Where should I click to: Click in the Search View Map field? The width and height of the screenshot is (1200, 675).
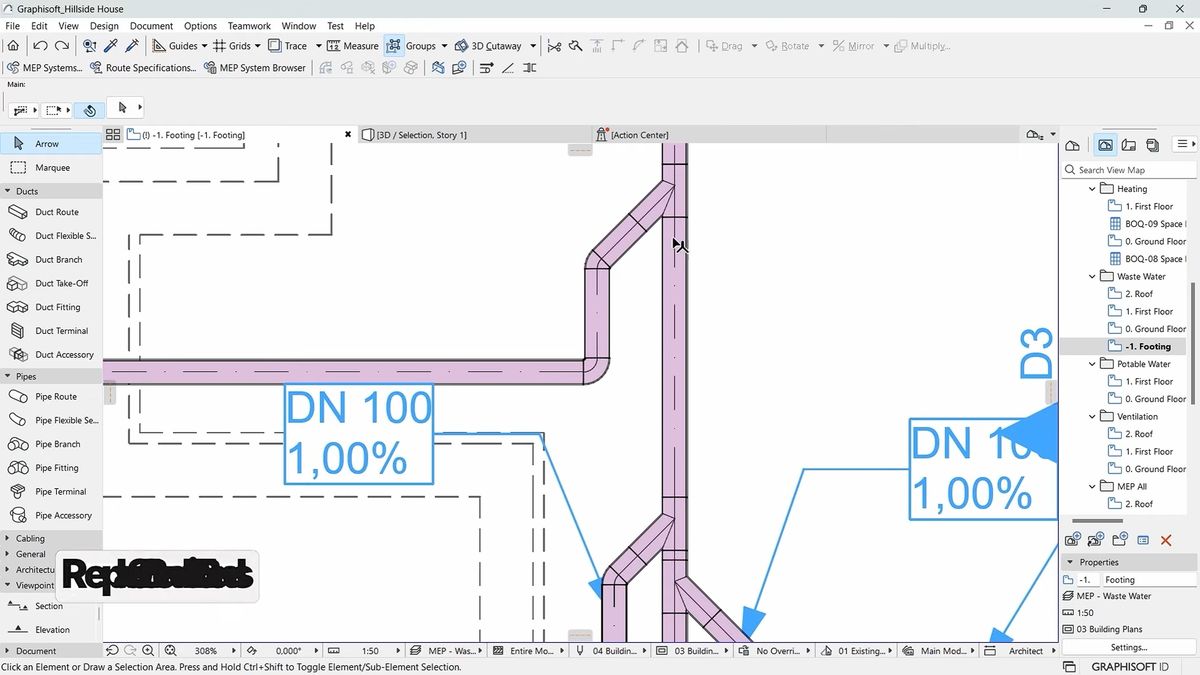1128,169
